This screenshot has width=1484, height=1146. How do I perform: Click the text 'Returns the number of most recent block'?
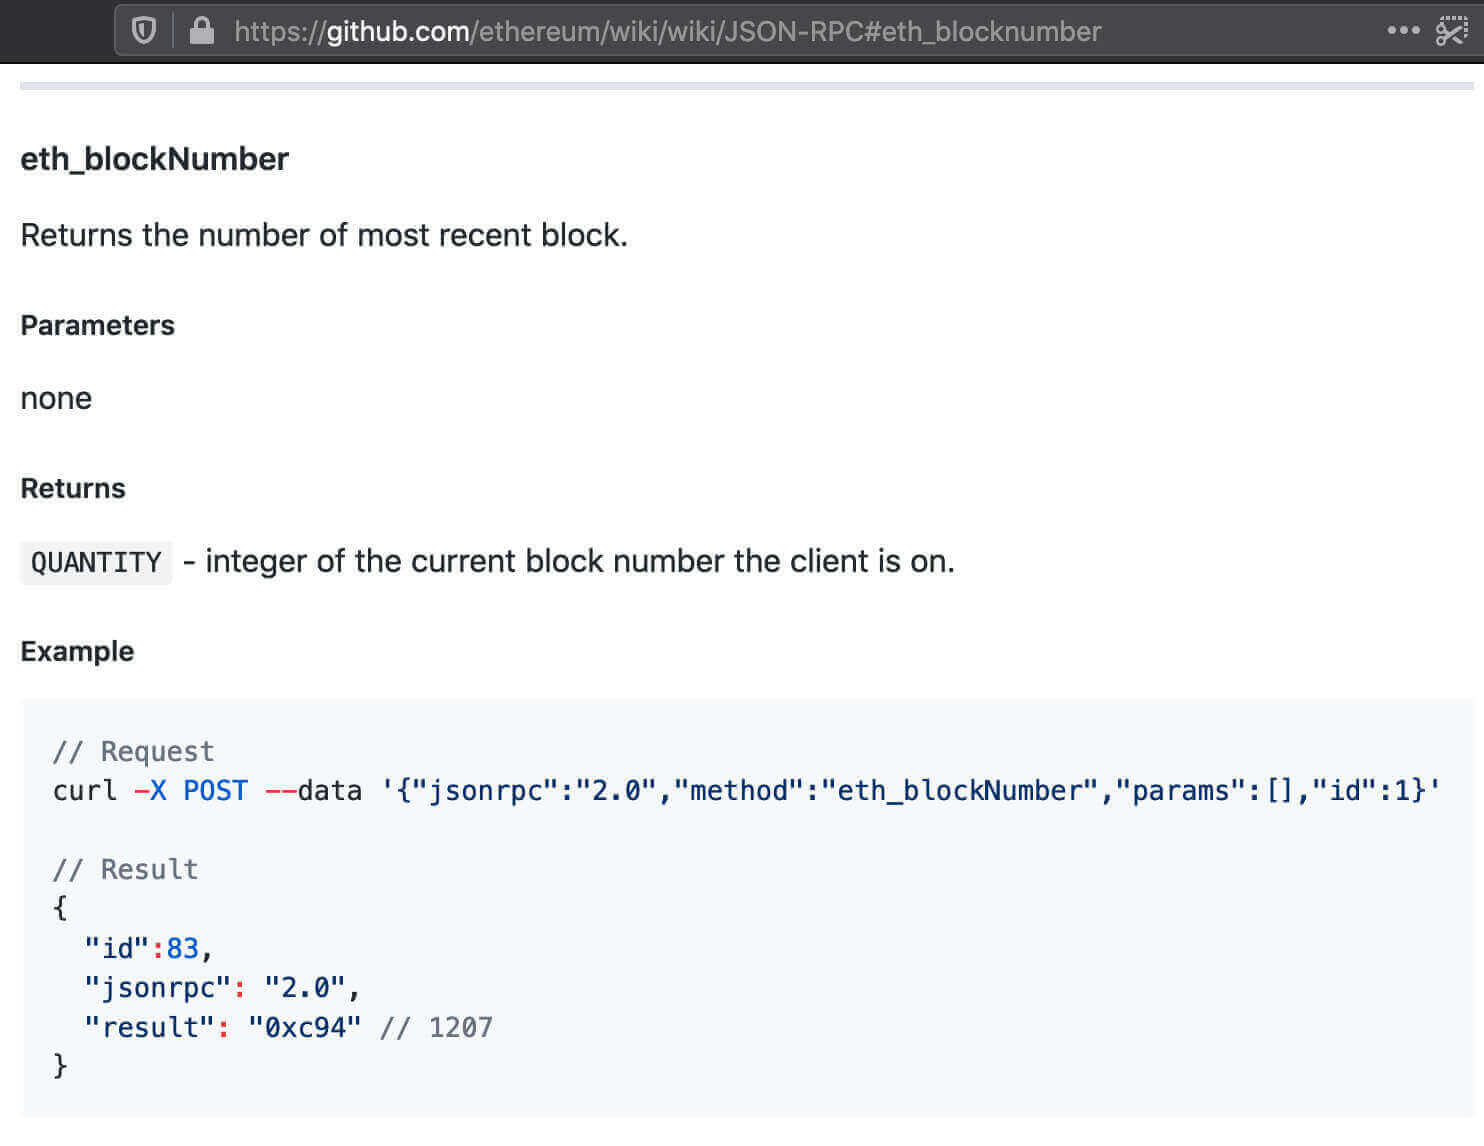pyautogui.click(x=323, y=235)
